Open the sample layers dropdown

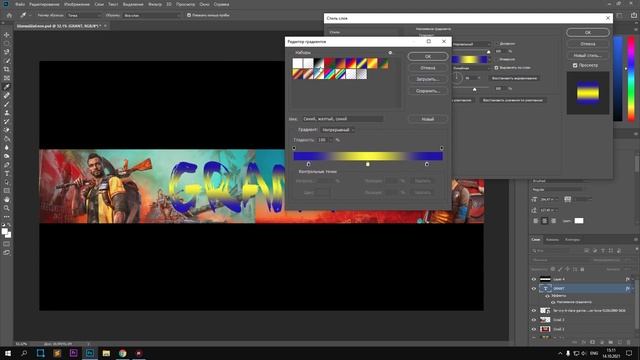point(151,15)
